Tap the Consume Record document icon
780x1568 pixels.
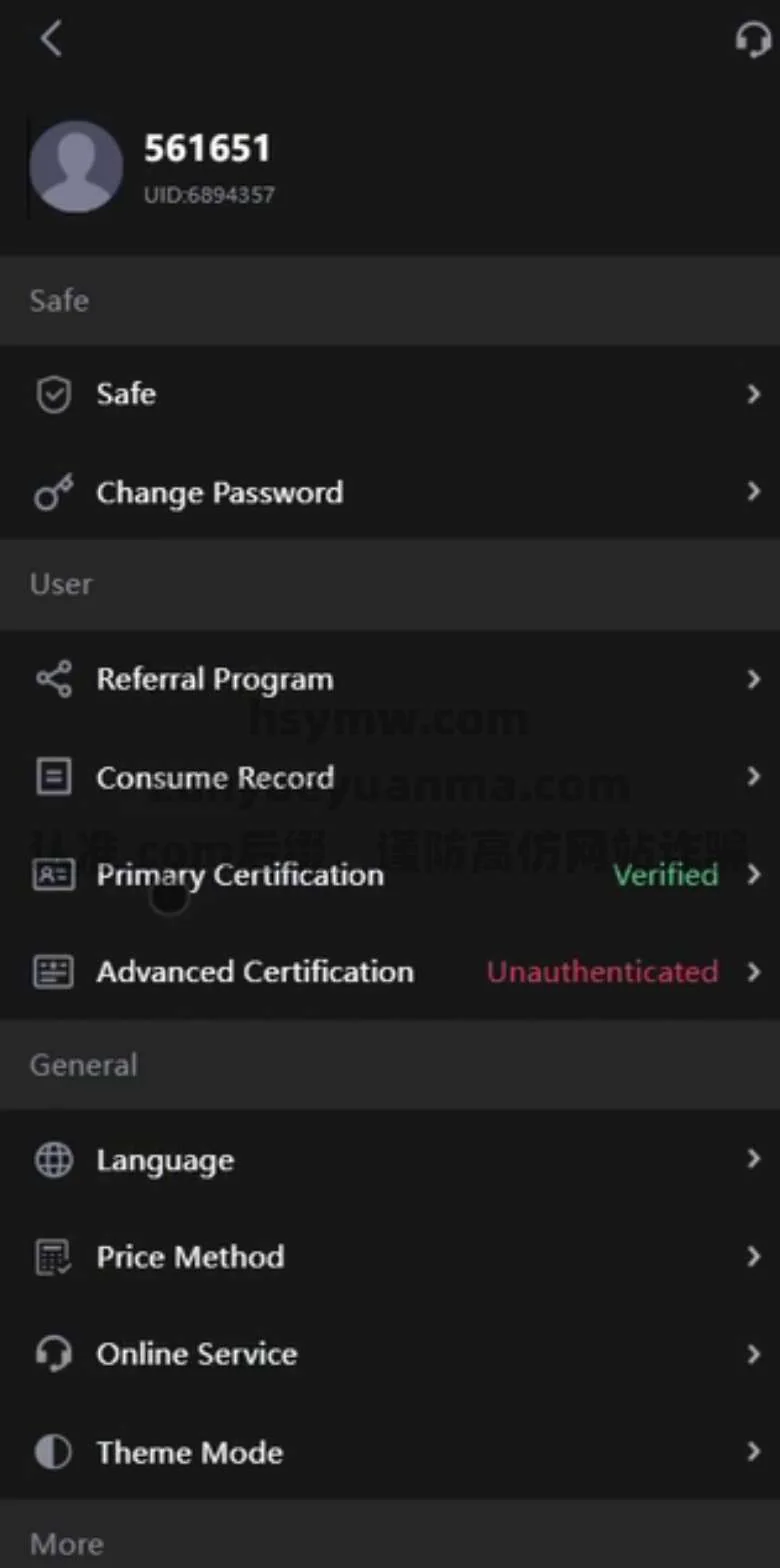[53, 777]
